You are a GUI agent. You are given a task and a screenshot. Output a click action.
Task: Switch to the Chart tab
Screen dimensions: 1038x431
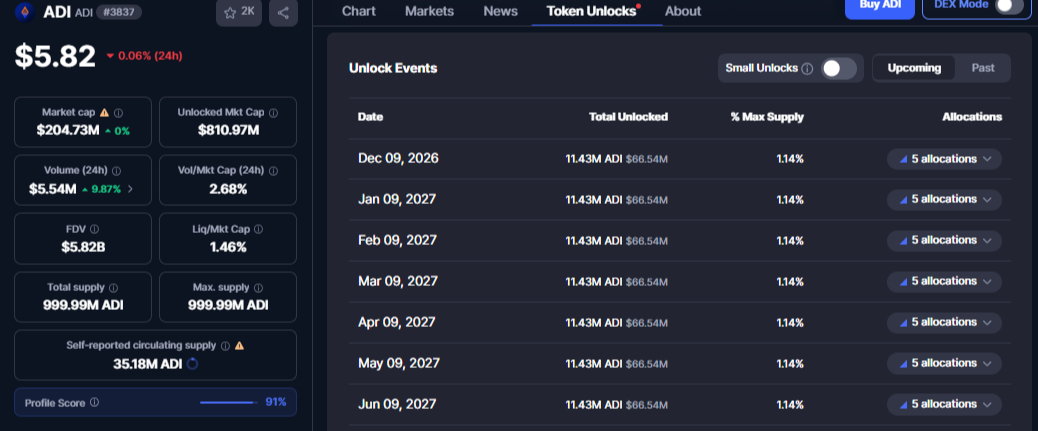359,11
